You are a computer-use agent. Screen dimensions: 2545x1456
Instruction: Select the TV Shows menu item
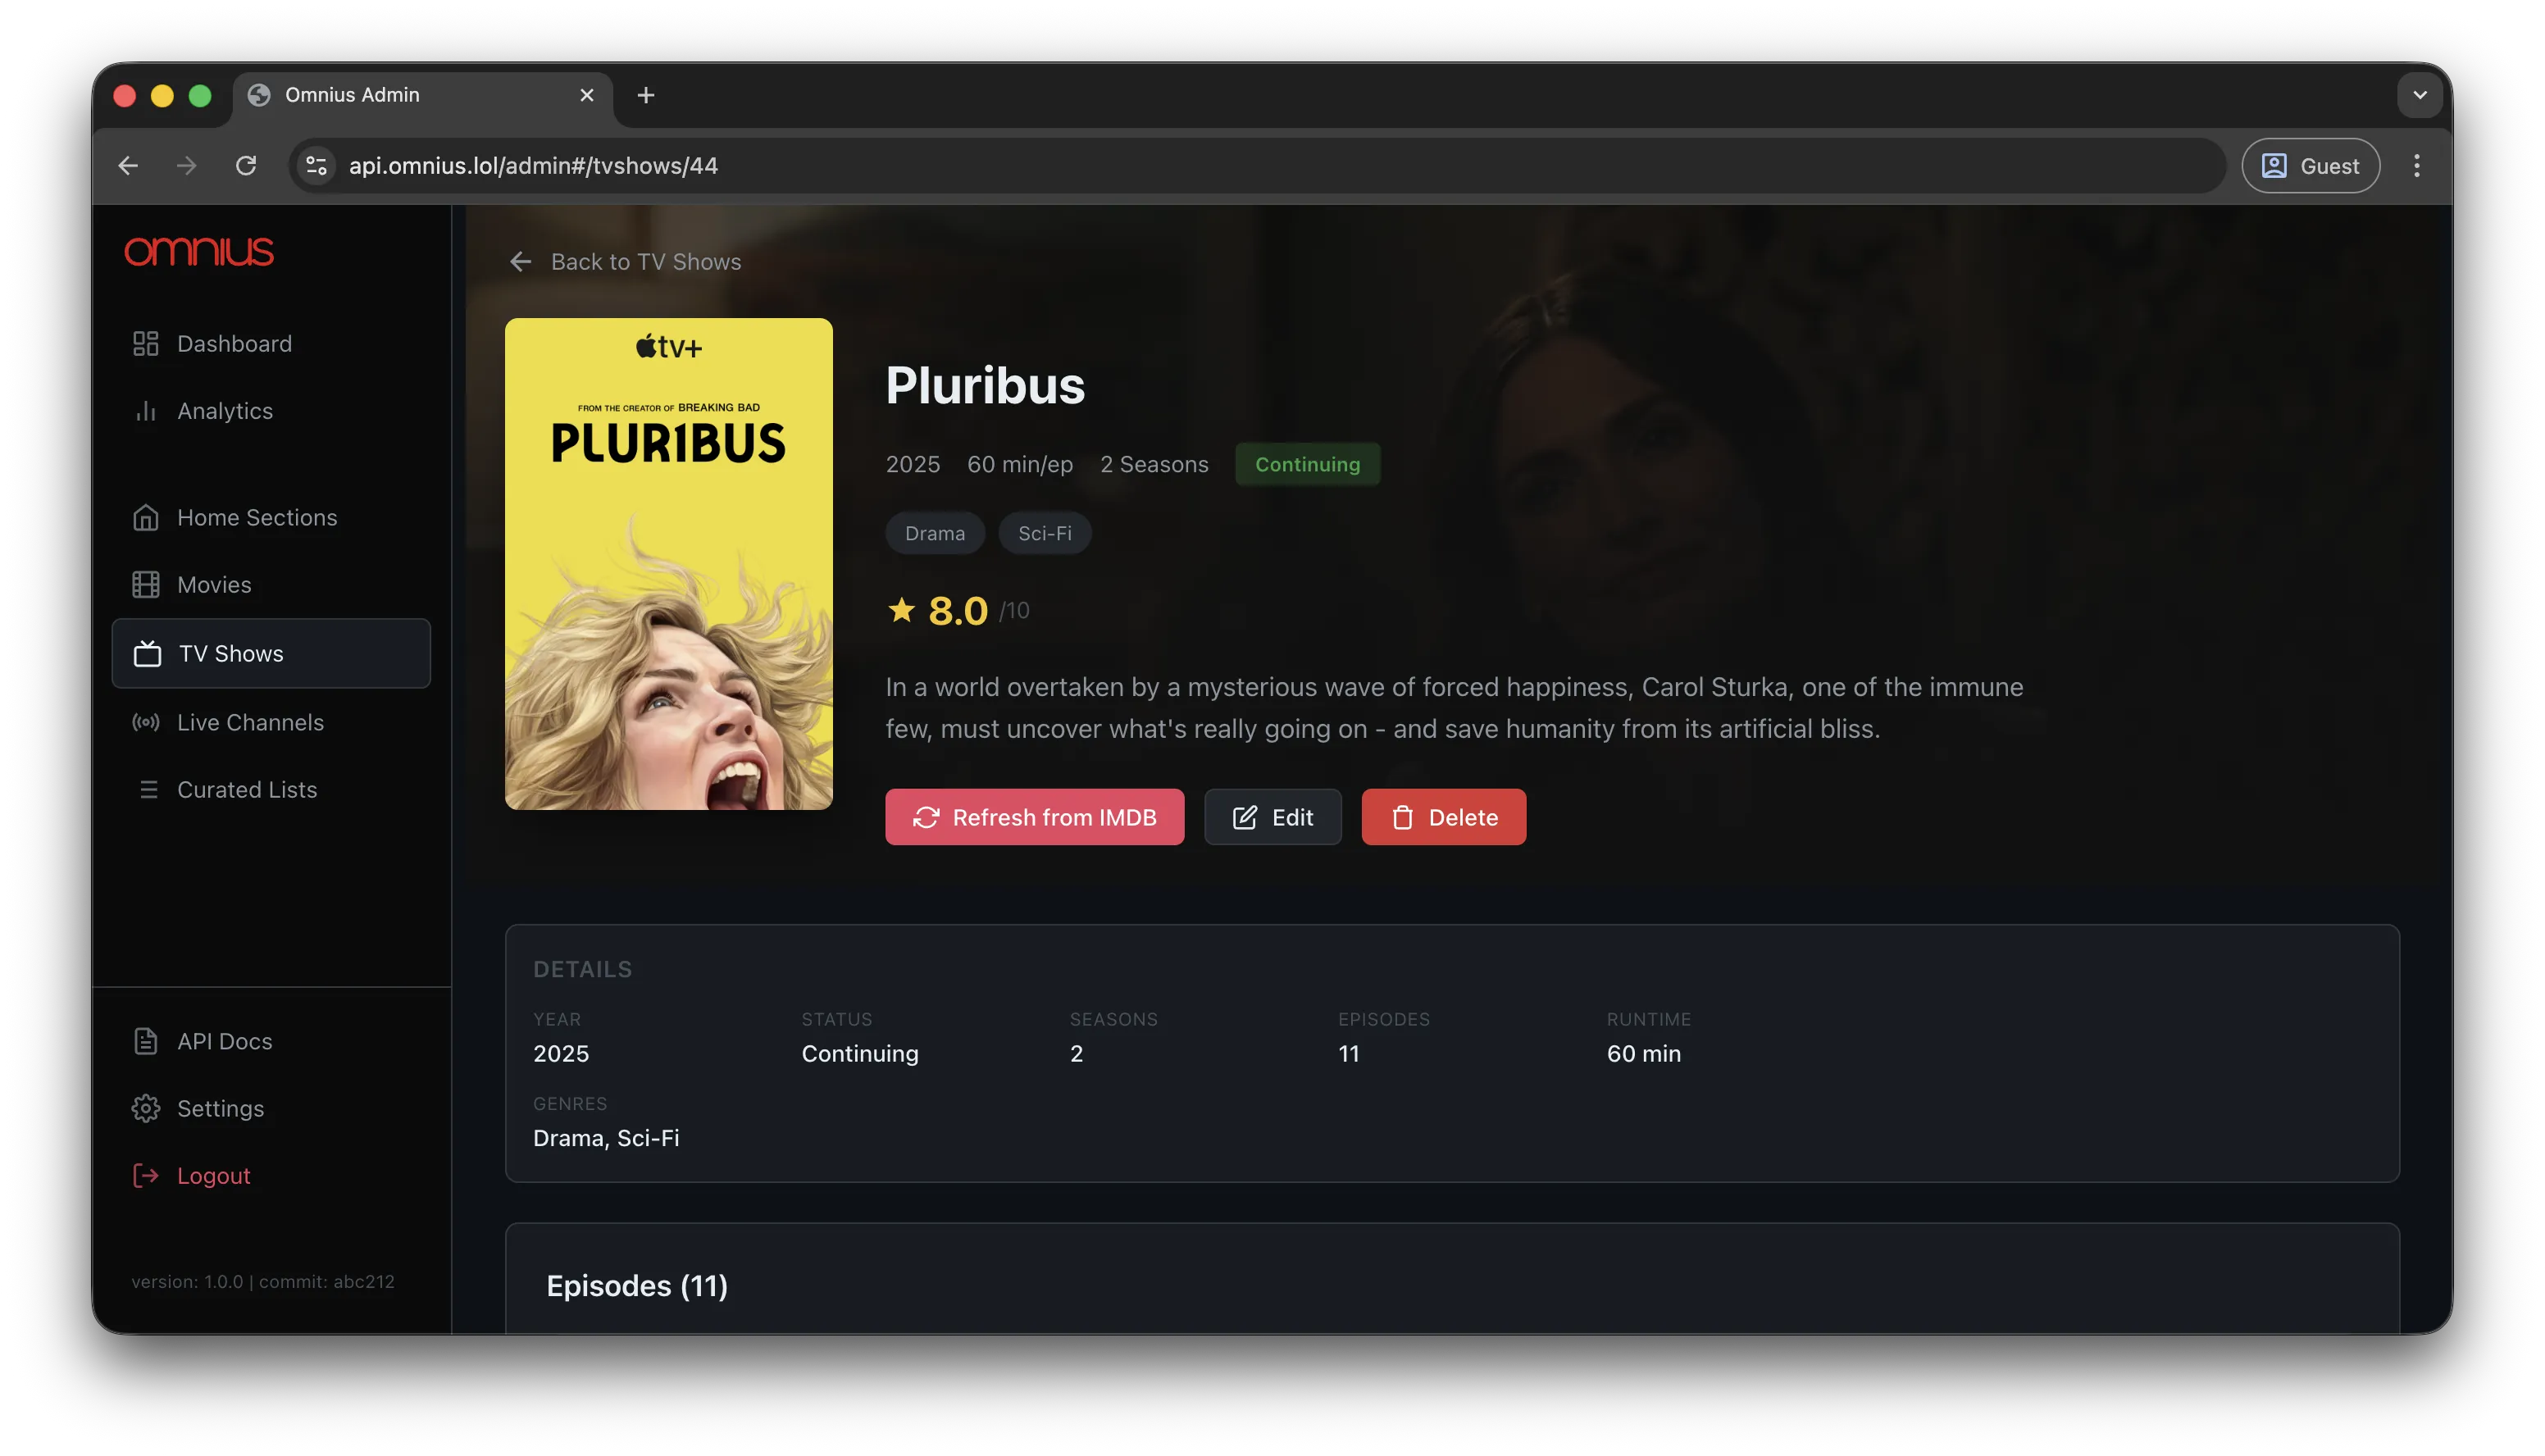pos(271,654)
